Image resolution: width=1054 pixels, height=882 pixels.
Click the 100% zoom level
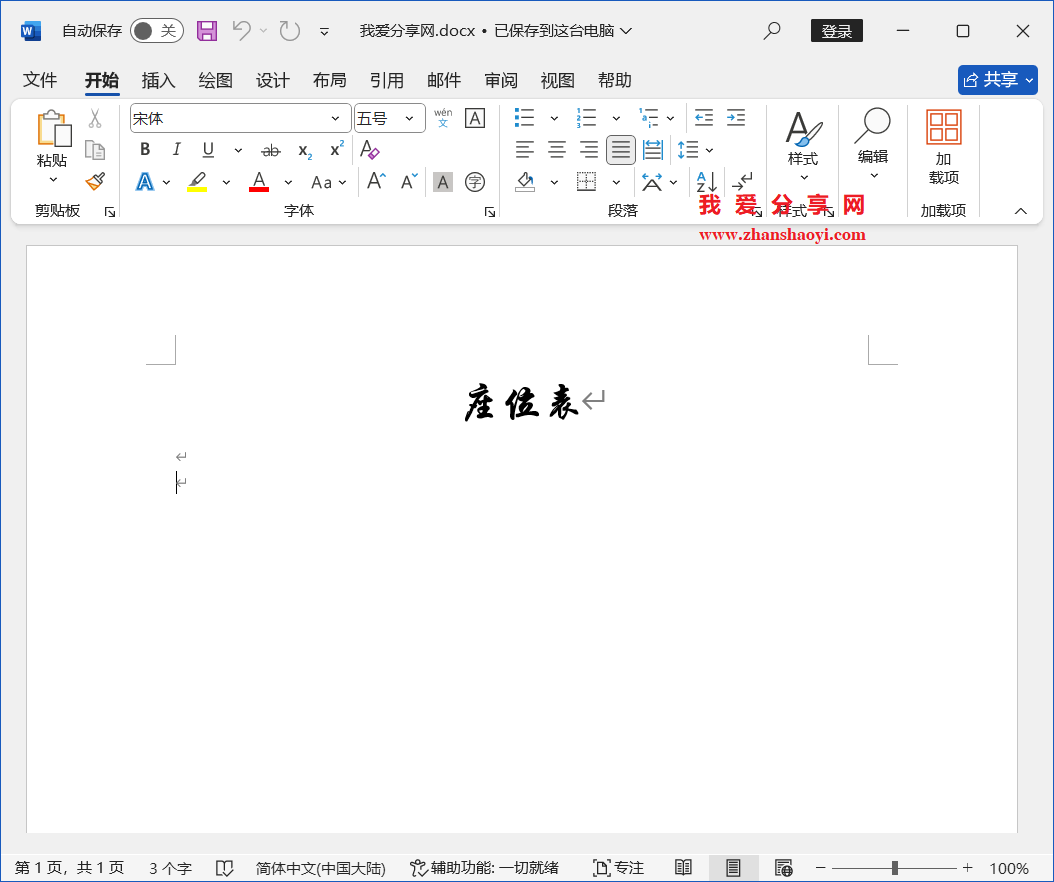tap(1009, 868)
